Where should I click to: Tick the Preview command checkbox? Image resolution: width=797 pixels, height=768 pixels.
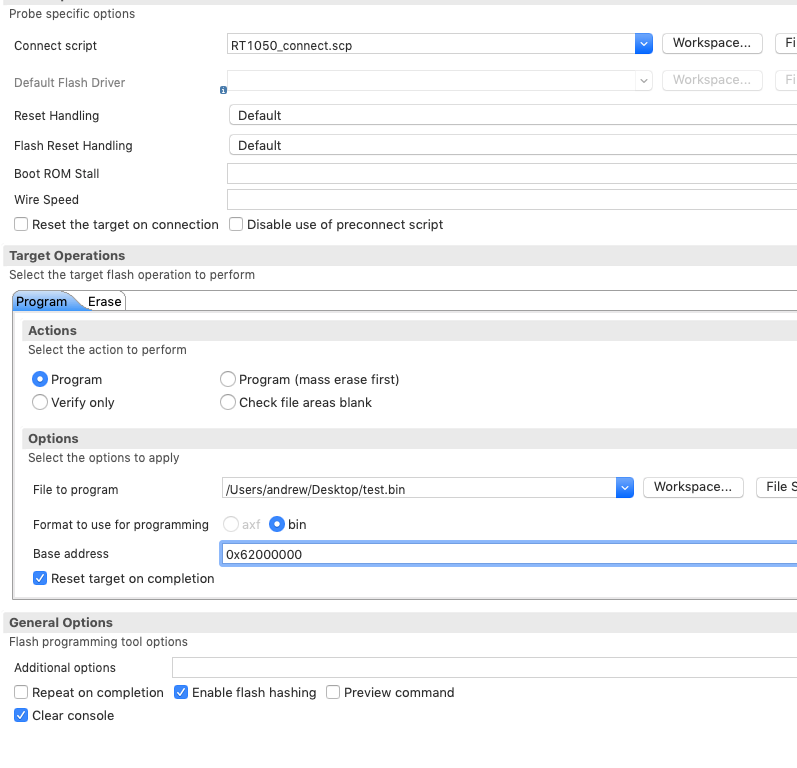click(x=333, y=692)
